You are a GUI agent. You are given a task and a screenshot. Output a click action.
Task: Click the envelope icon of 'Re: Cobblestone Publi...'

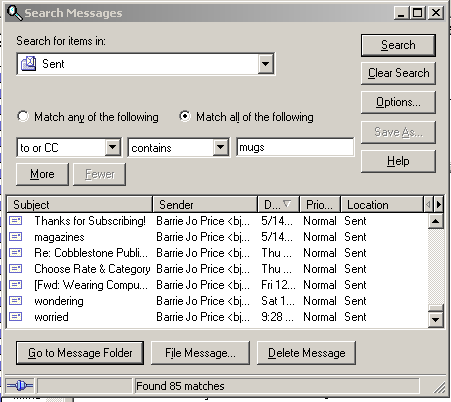point(16,253)
